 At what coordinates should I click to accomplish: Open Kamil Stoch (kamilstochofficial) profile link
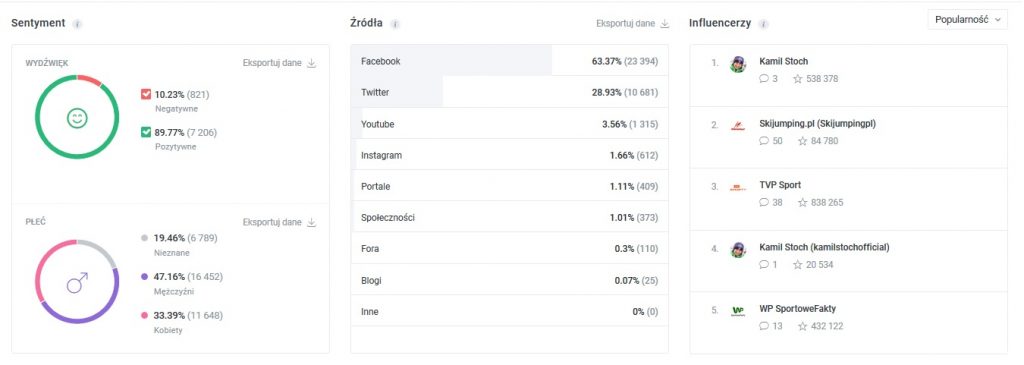(824, 247)
